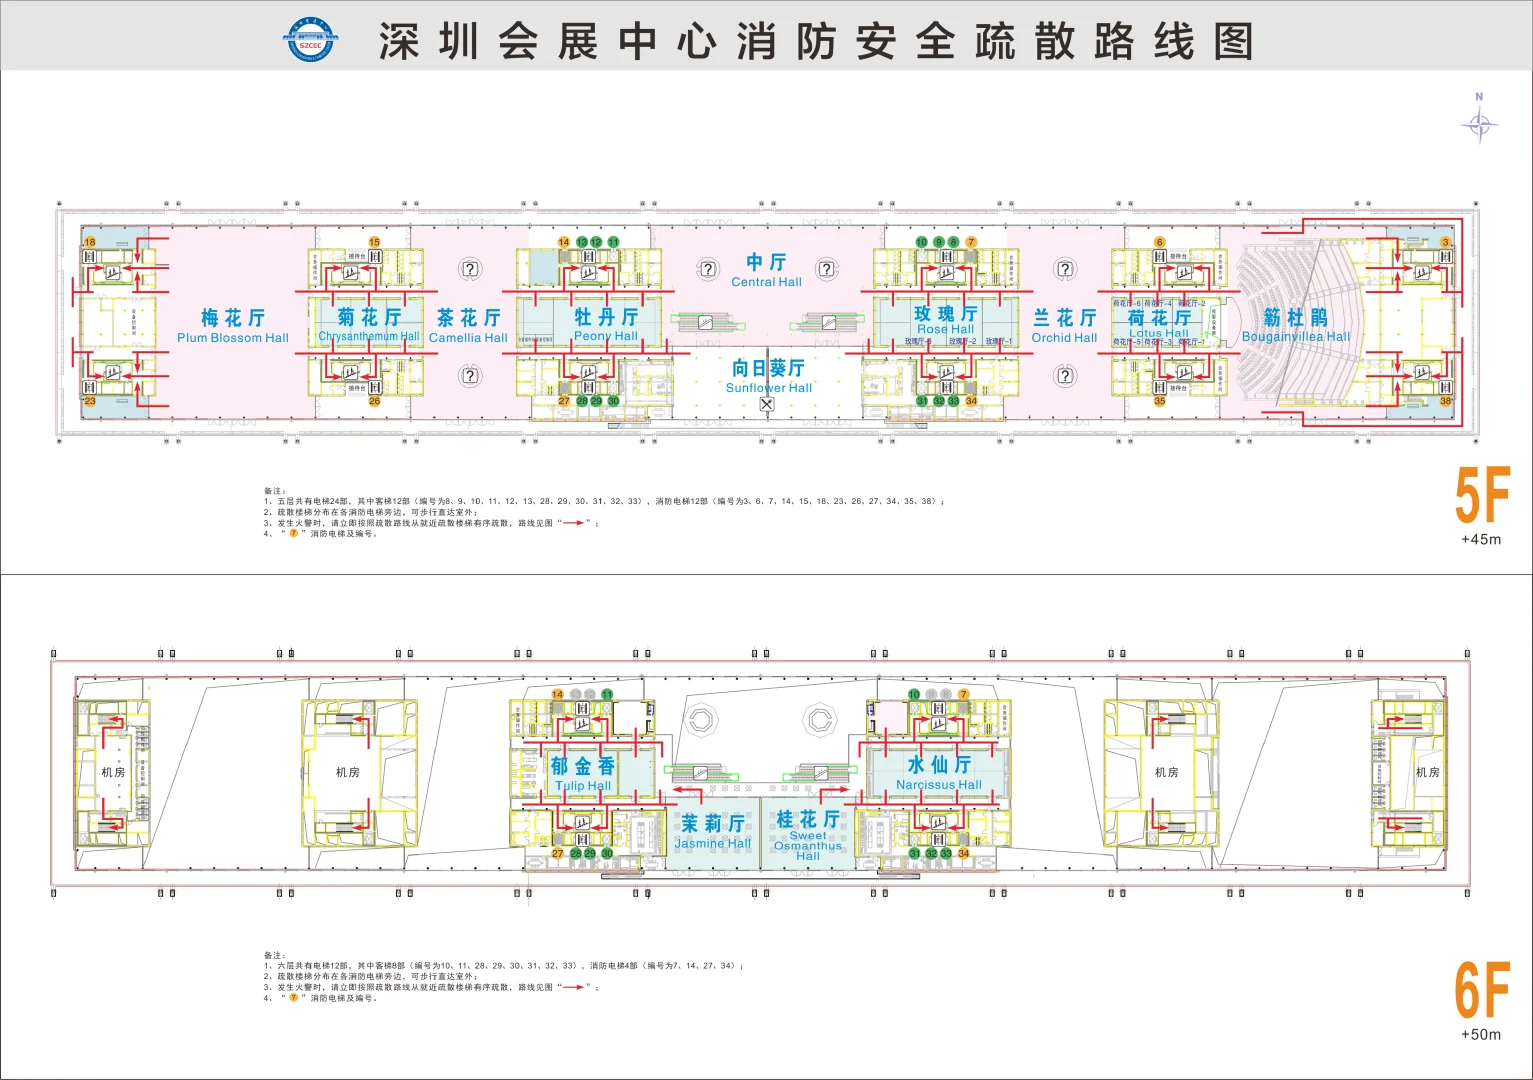This screenshot has width=1533, height=1080.
Task: Select the orange badge 26 under Chrysanthemum Hall
Action: [x=374, y=401]
